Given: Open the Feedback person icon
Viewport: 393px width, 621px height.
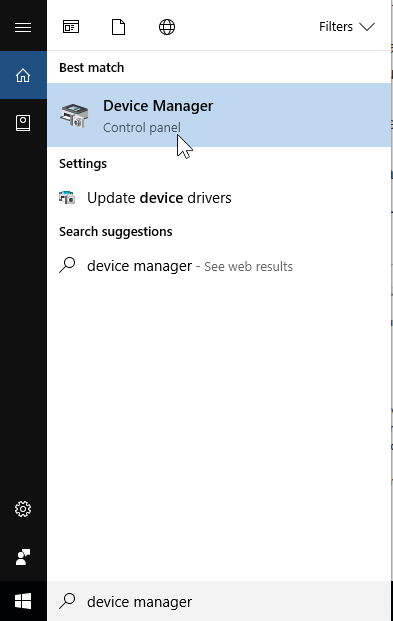Looking at the screenshot, I should [x=23, y=557].
